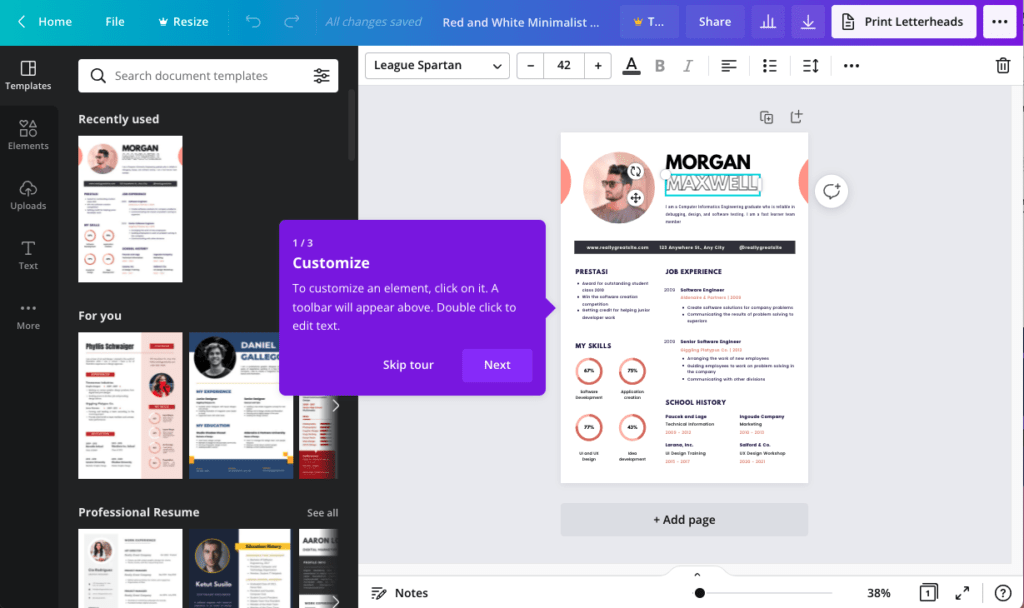
Task: Switch to the Elements tab
Action: click(x=28, y=134)
